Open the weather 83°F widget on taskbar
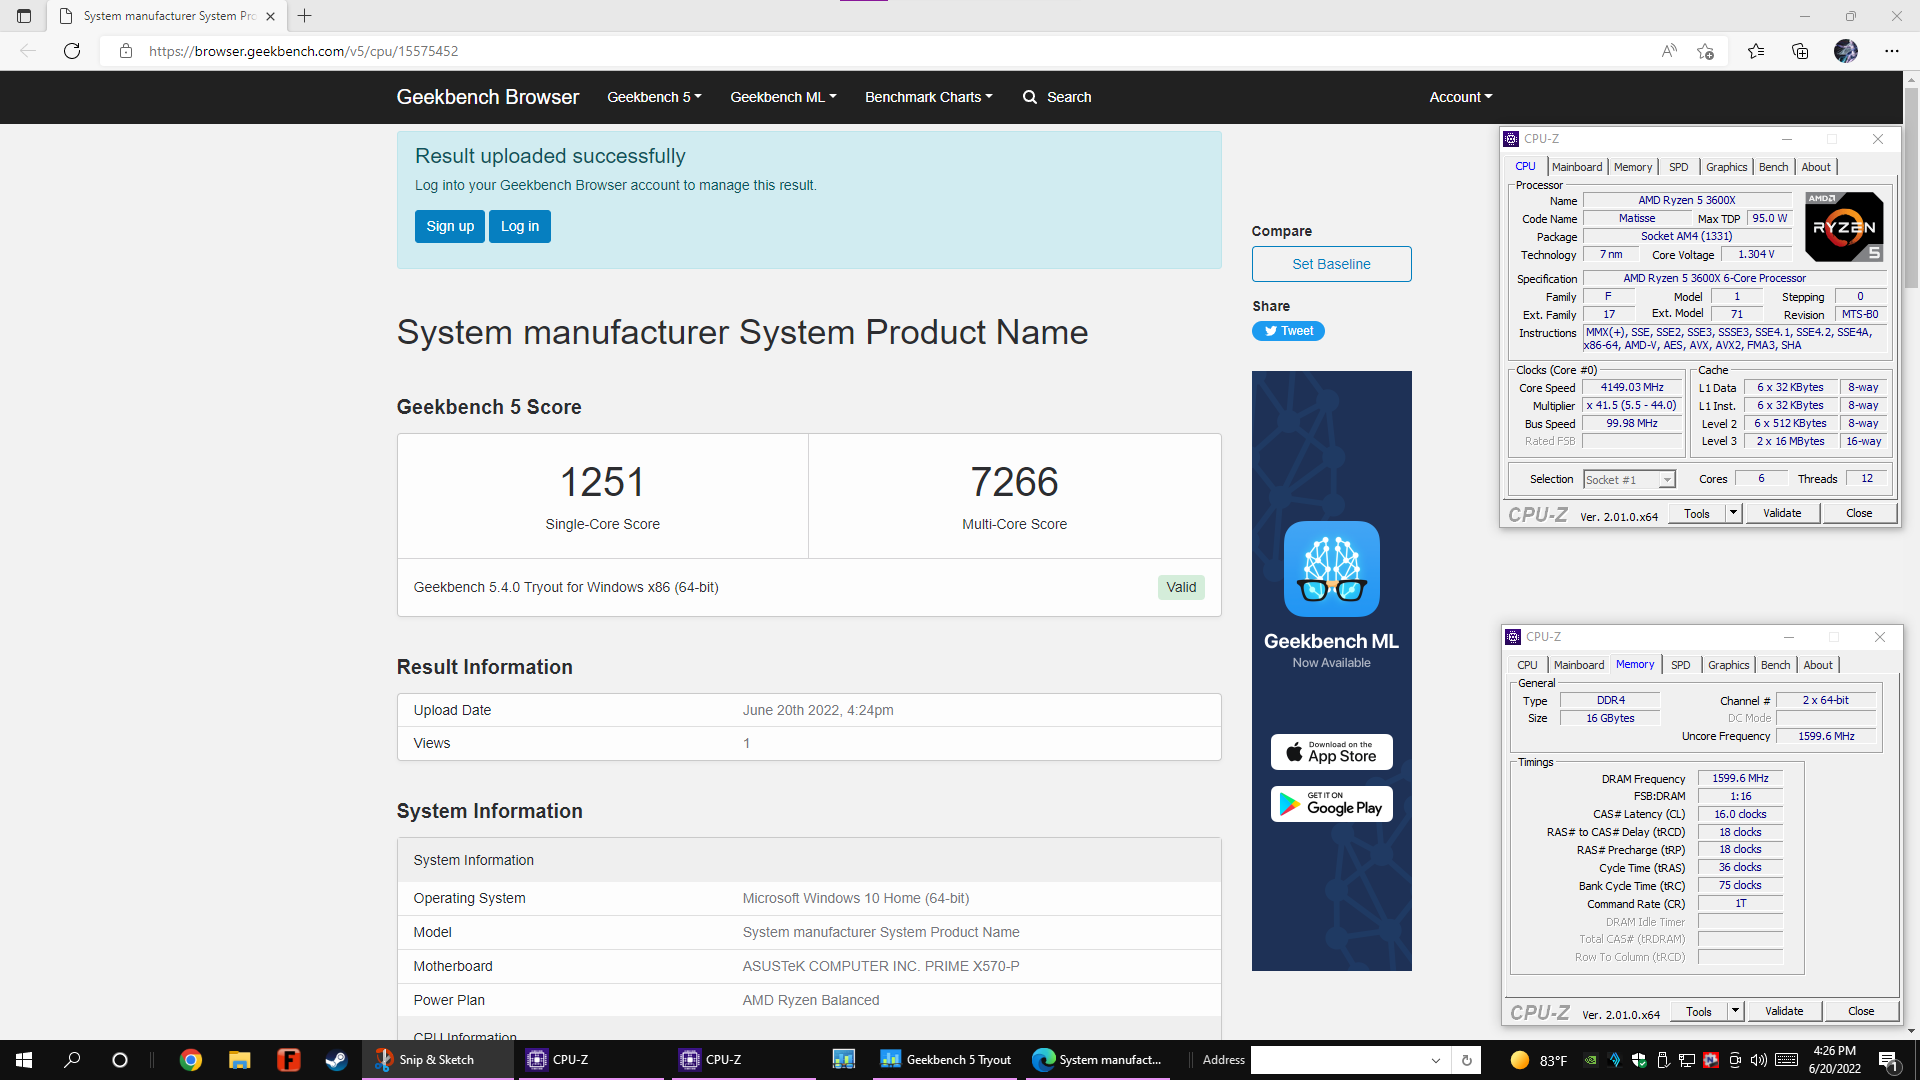This screenshot has height=1080, width=1920. (1539, 1060)
